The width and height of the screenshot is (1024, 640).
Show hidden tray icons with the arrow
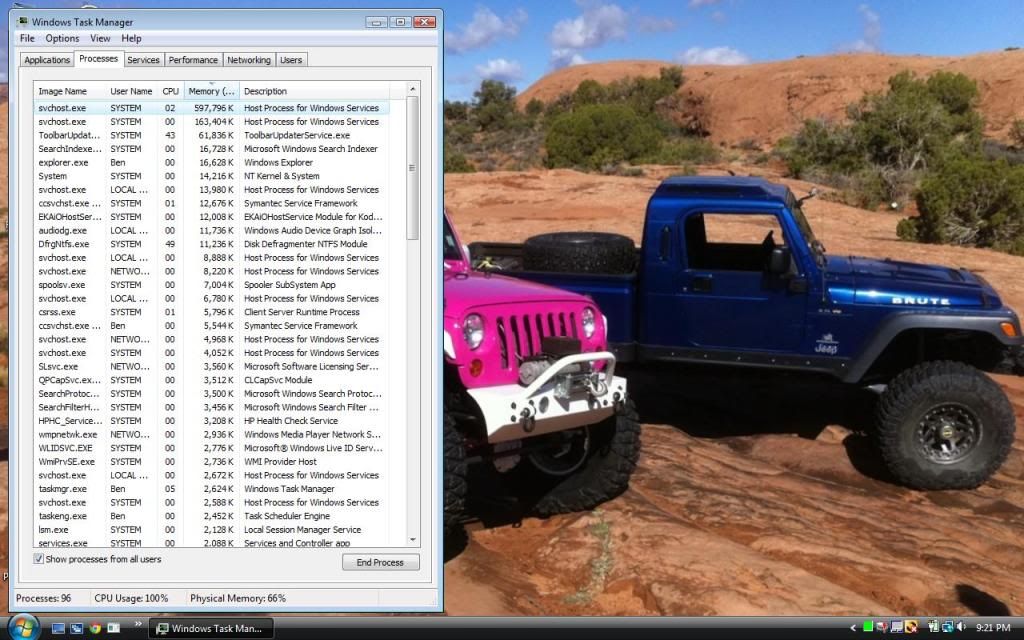tap(852, 628)
